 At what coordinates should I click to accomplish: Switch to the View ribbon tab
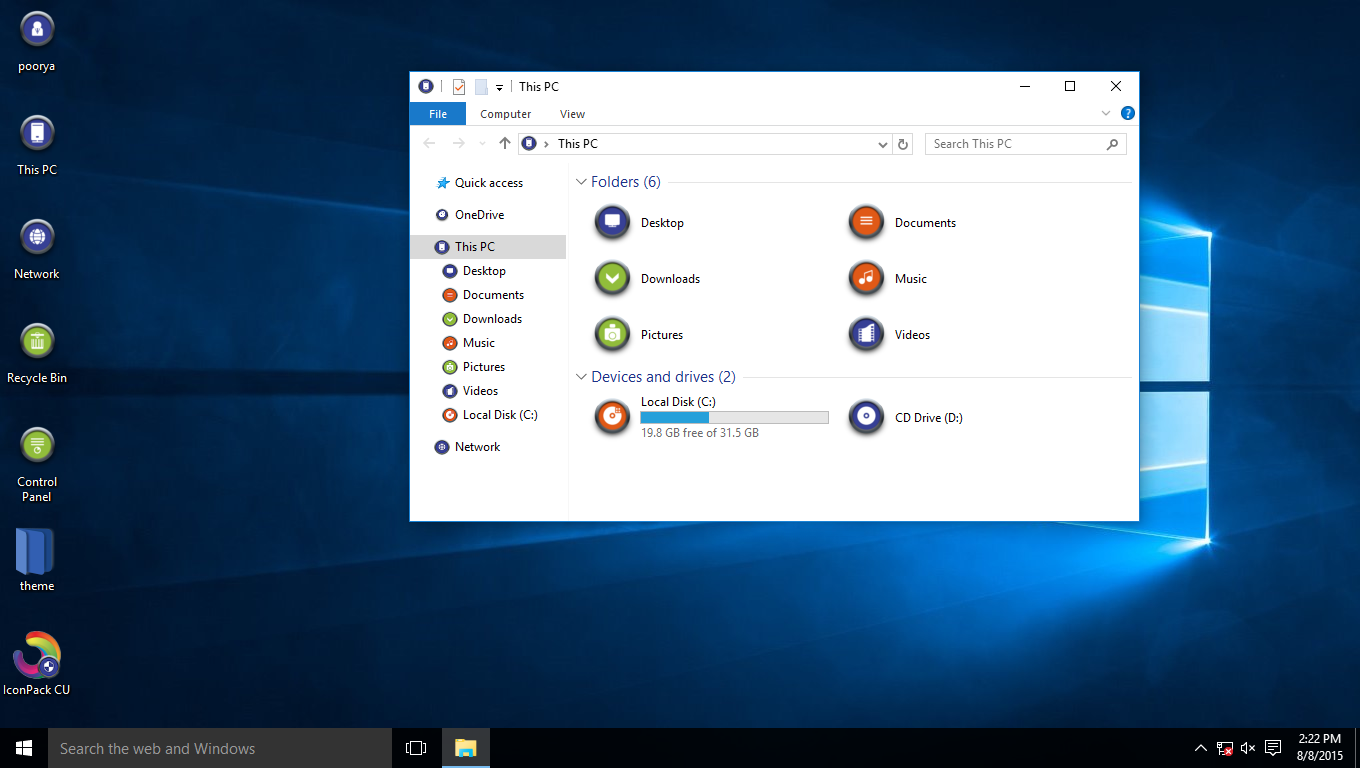click(x=572, y=113)
